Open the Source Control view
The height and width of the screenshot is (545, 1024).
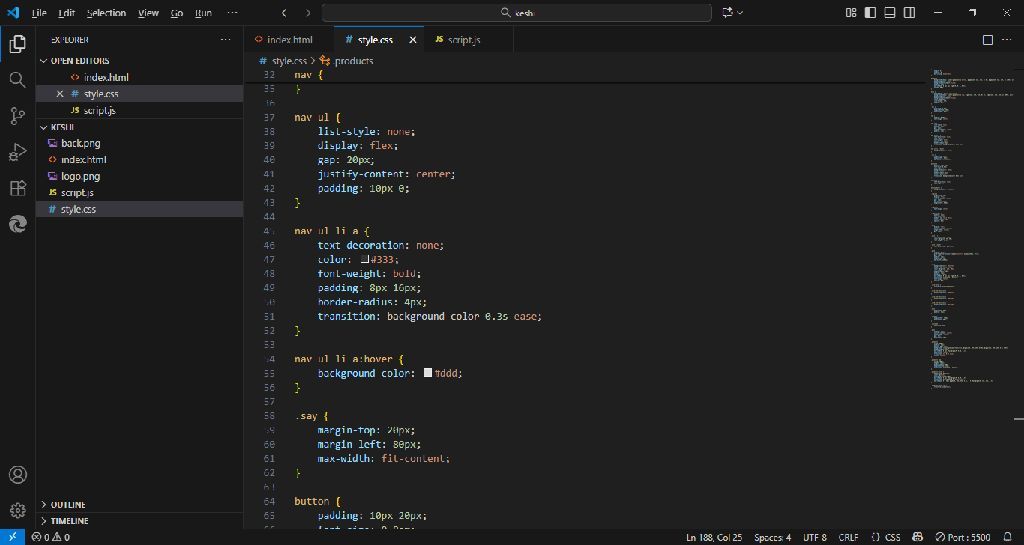[17, 116]
